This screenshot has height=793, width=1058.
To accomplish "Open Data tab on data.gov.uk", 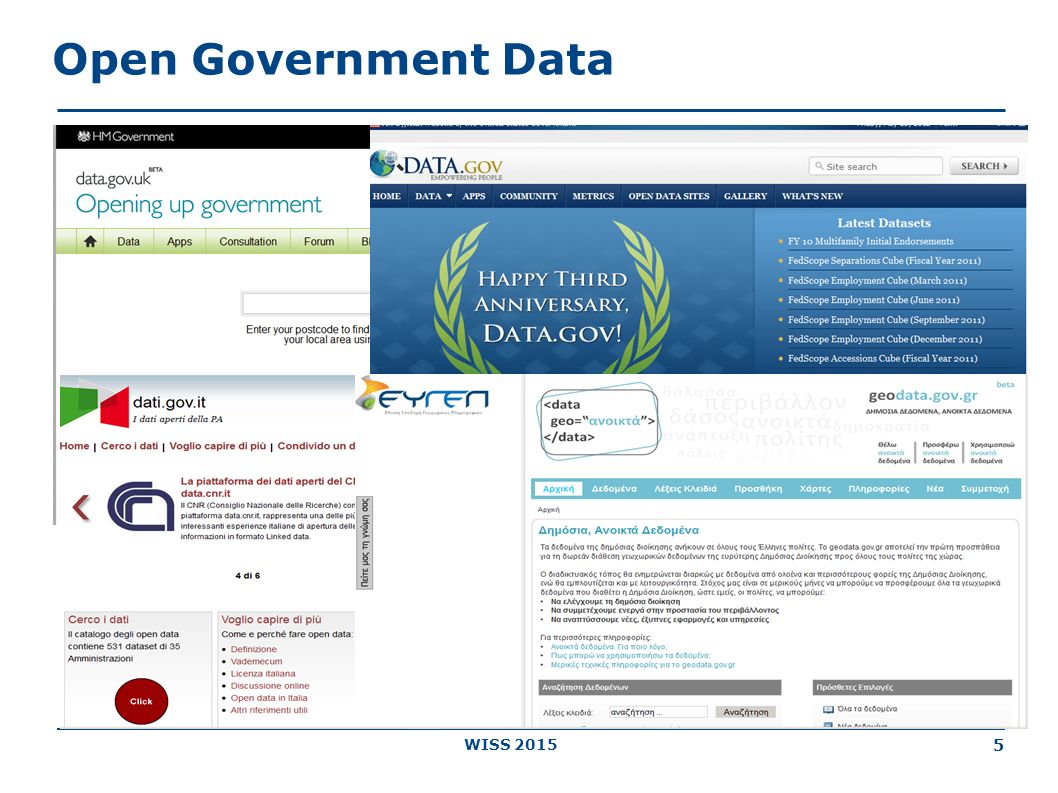I will point(128,241).
